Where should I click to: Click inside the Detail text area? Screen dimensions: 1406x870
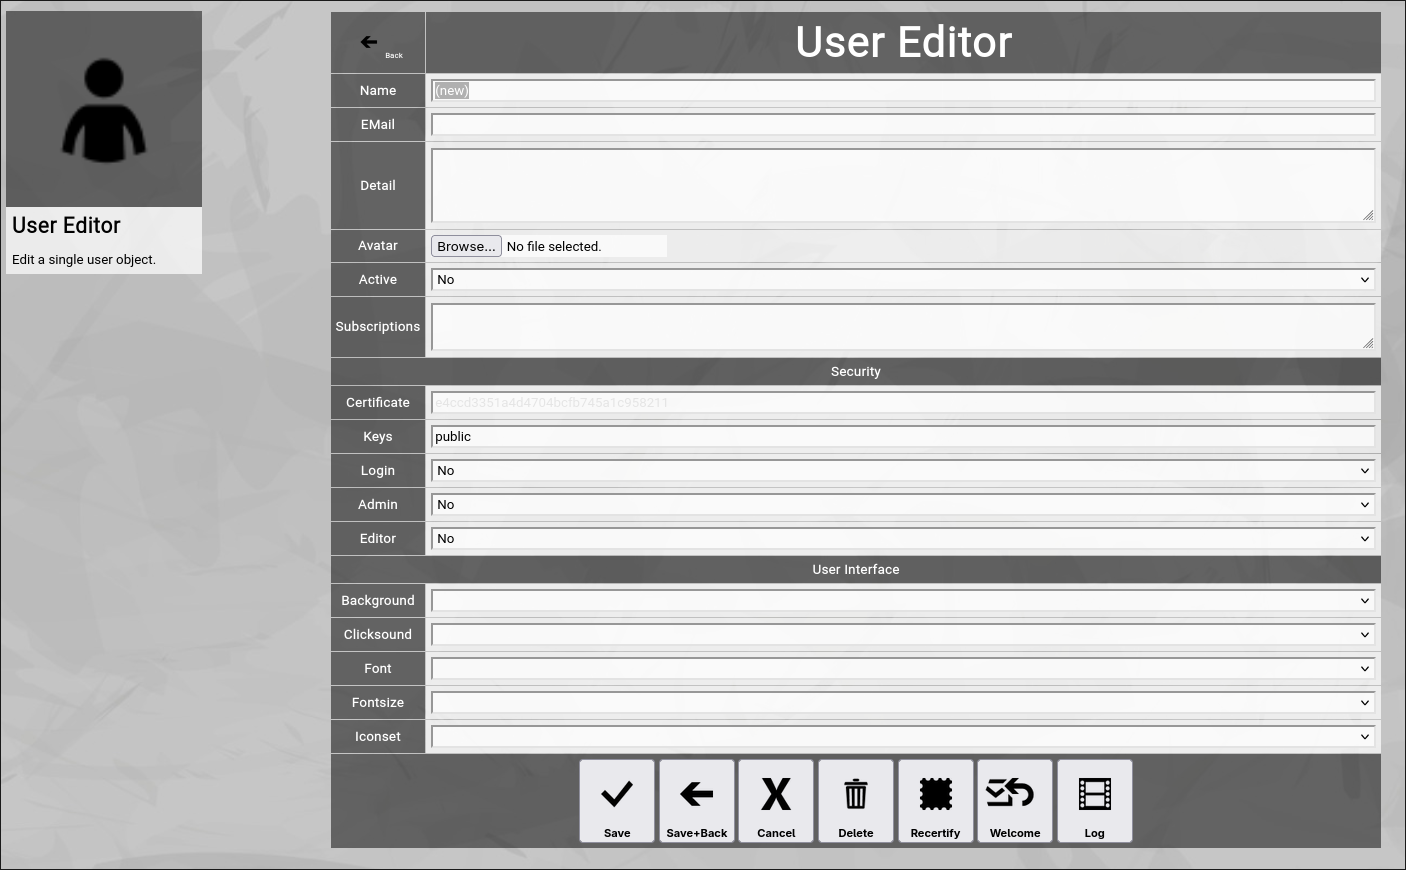tap(902, 186)
